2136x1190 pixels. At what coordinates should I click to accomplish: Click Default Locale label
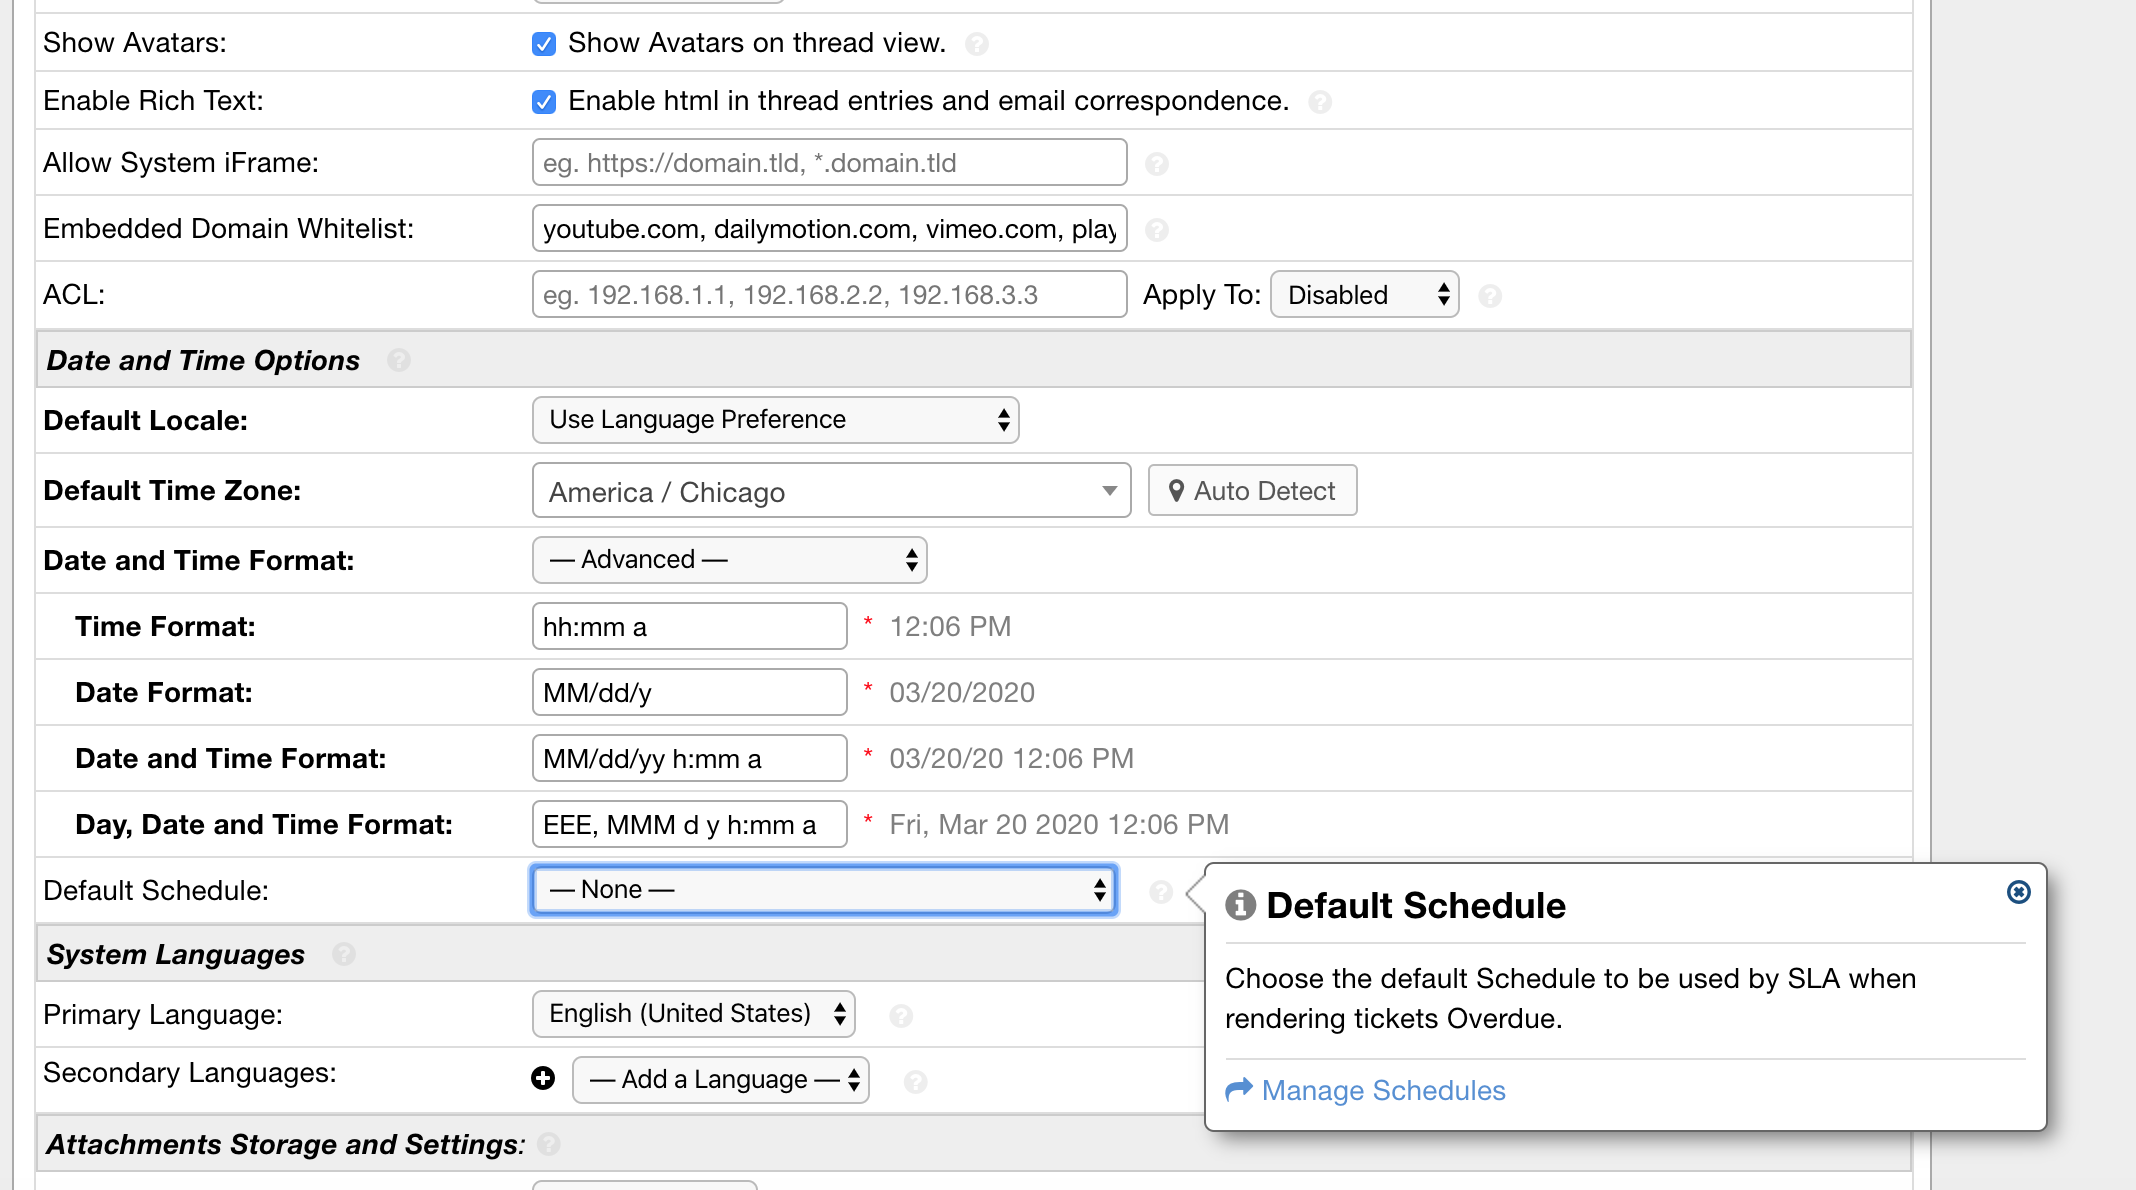(x=145, y=421)
